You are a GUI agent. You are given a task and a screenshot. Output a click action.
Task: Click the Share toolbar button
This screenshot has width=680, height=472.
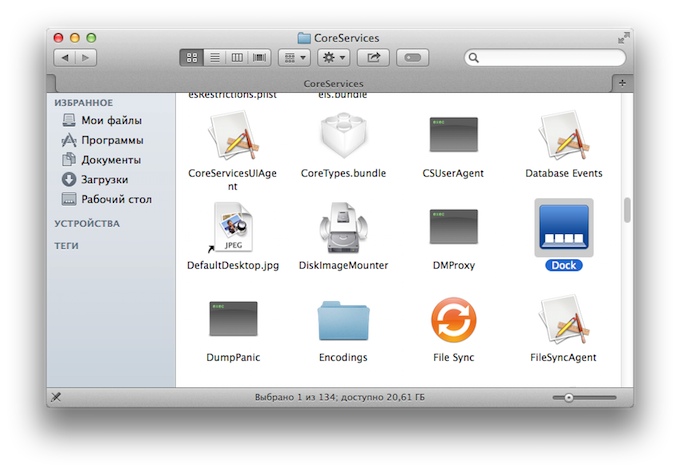374,58
